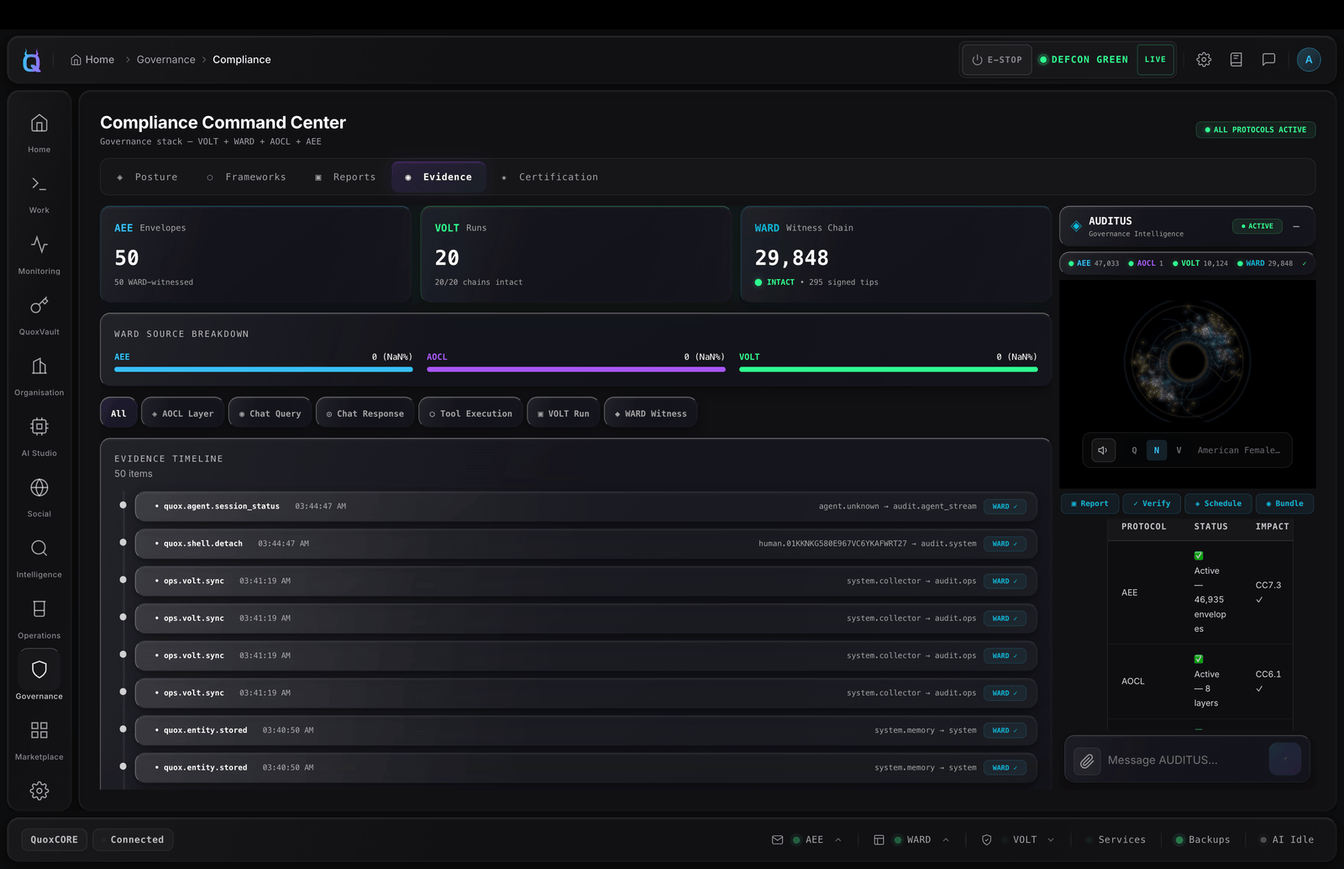The image size is (1344, 869).
Task: Click the Home breadcrumb link
Action: [x=92, y=60]
